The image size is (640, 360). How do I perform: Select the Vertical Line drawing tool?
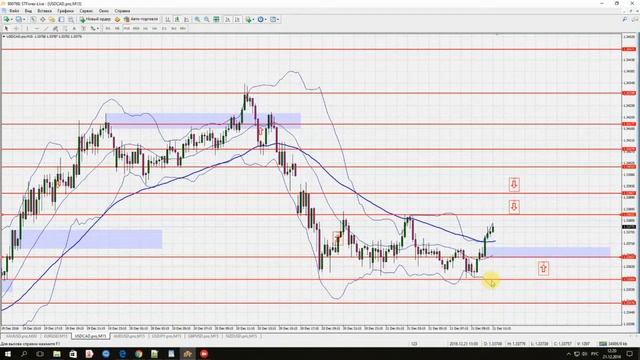[x=27, y=28]
